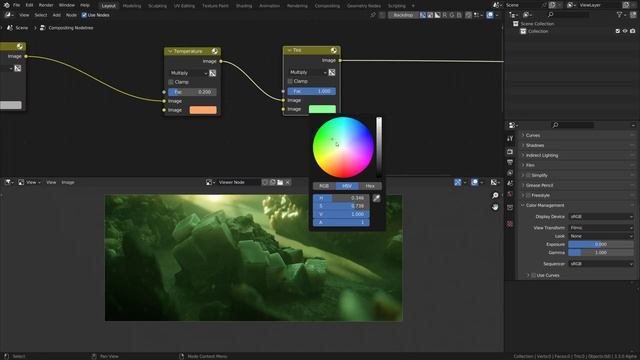Select the pan hand tool in image viewer
This screenshot has height=360, width=640.
(x=495, y=207)
